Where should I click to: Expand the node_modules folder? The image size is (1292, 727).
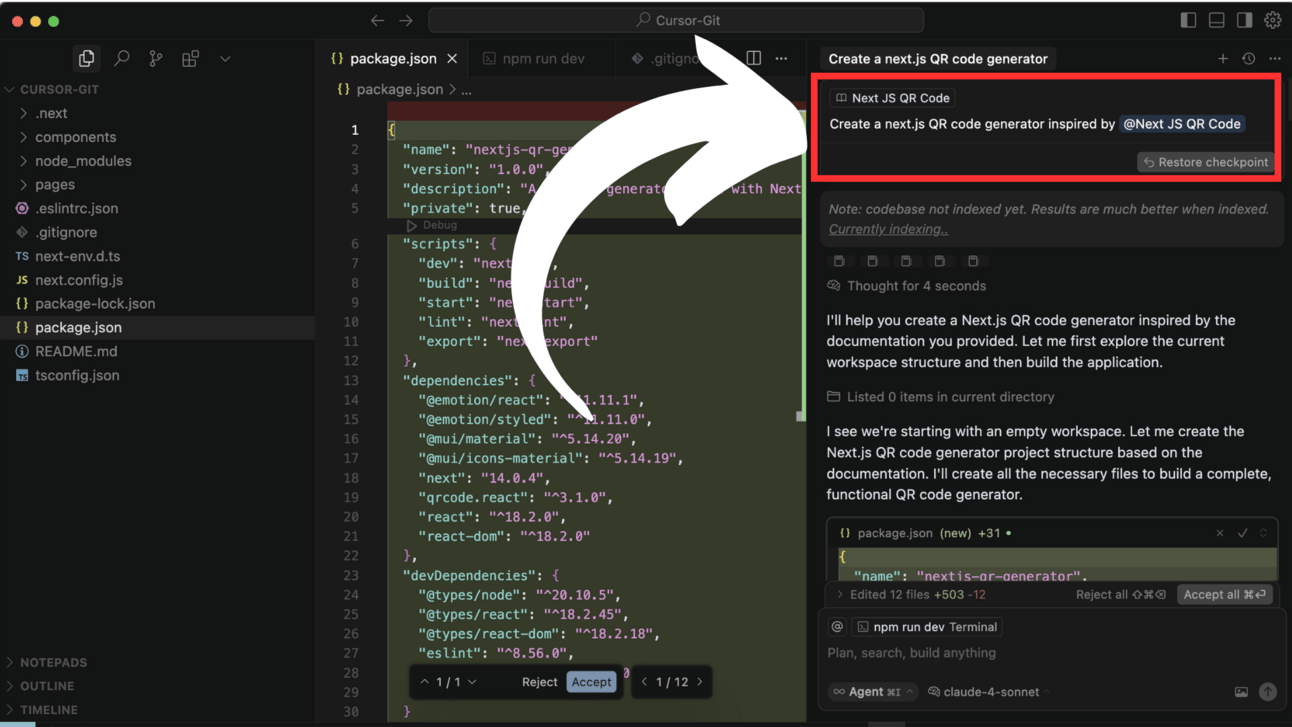23,161
